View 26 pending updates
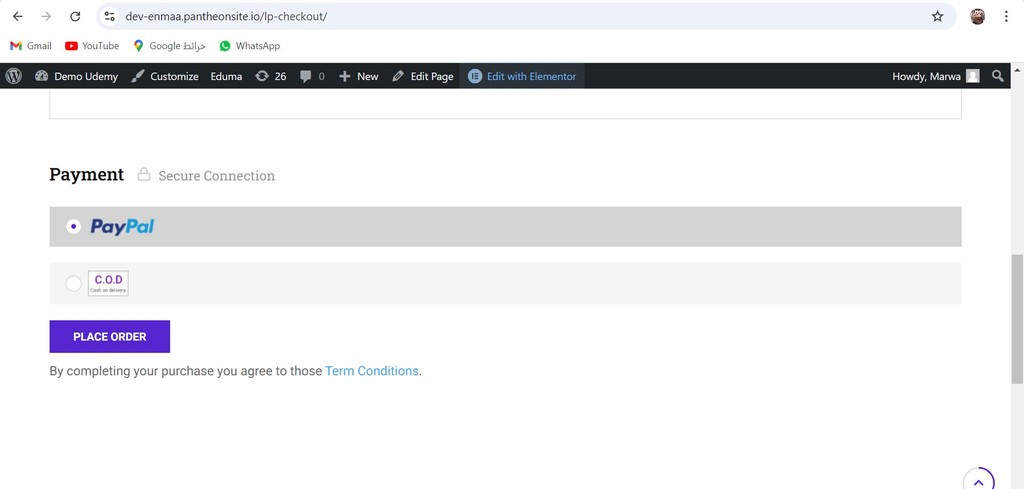This screenshot has height=489, width=1024. (x=270, y=76)
